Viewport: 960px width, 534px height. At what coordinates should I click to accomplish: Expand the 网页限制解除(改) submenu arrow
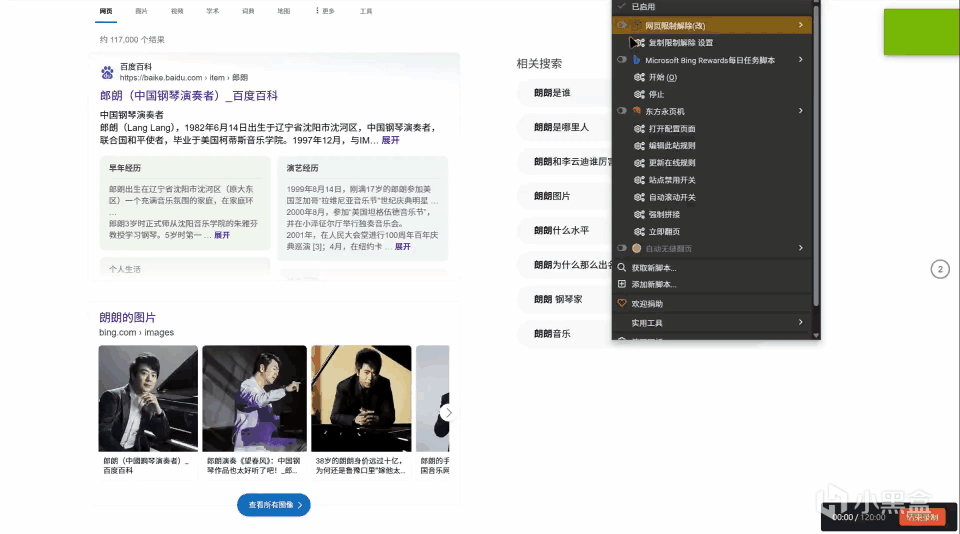point(801,25)
